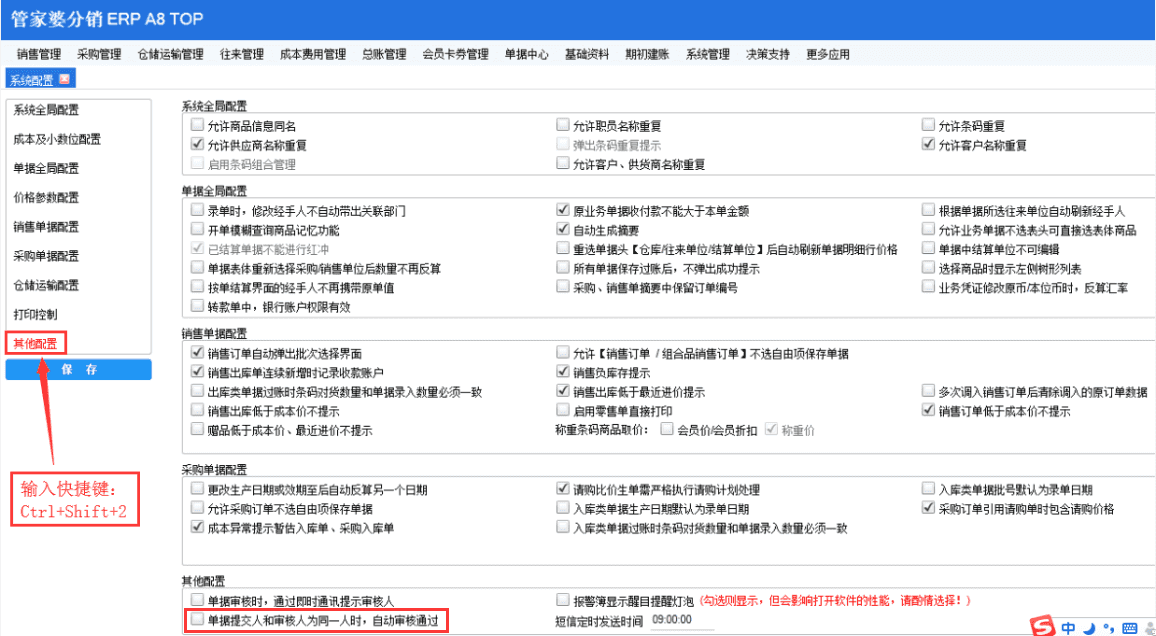Viewport: 1156px width, 636px height.
Task: Select 销售单据配置 in the left list
Action: click(x=46, y=227)
